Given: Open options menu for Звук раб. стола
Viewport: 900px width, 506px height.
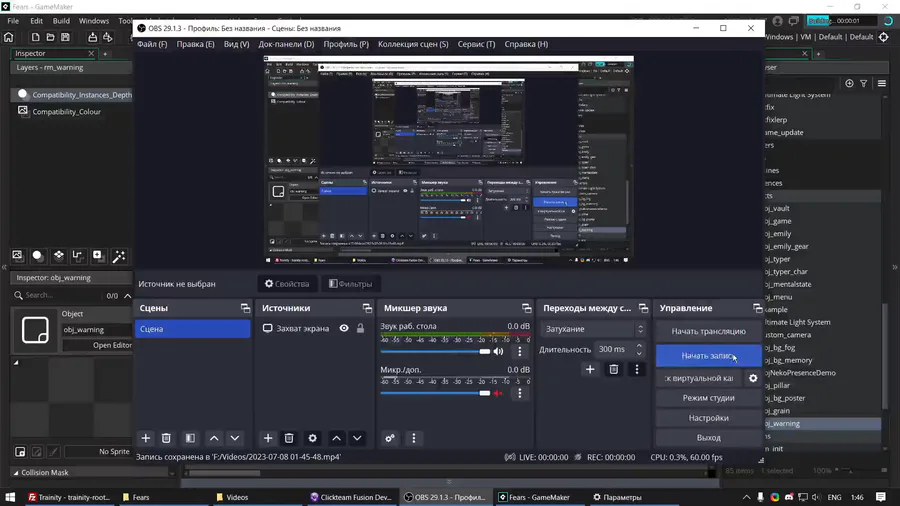Looking at the screenshot, I should [x=520, y=351].
